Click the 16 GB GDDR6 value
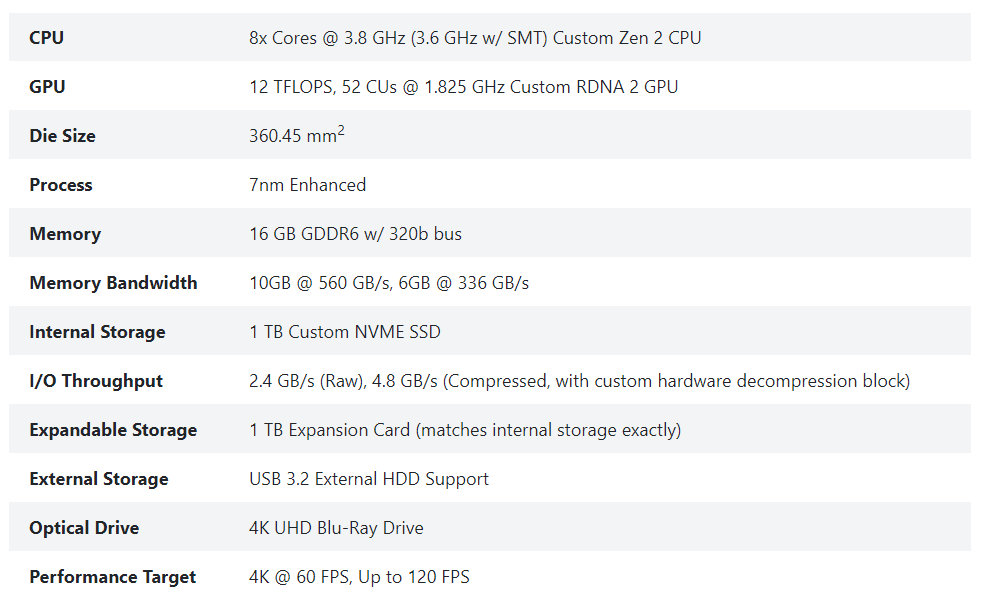This screenshot has height=600, width=985. click(355, 234)
